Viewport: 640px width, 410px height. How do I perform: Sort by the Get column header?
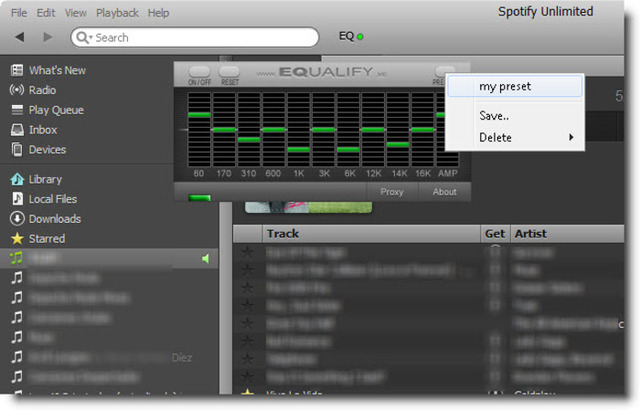click(495, 234)
